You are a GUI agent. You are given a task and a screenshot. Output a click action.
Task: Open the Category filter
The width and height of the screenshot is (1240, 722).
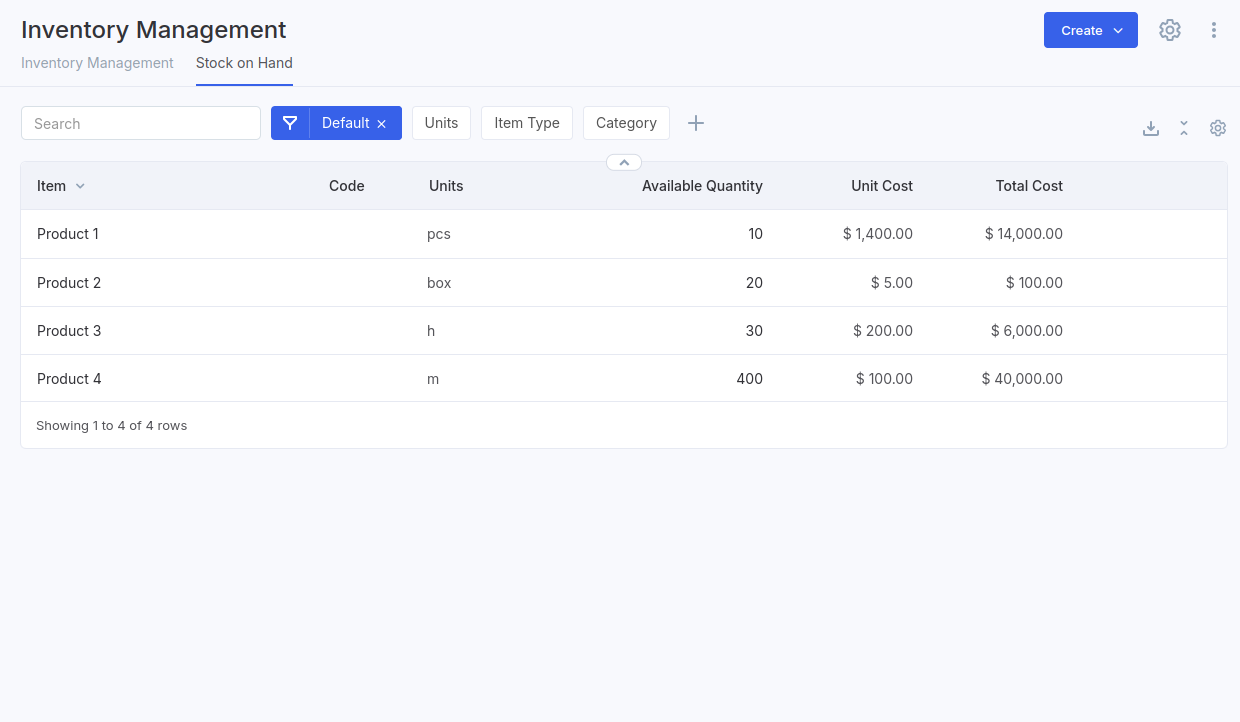tap(626, 123)
